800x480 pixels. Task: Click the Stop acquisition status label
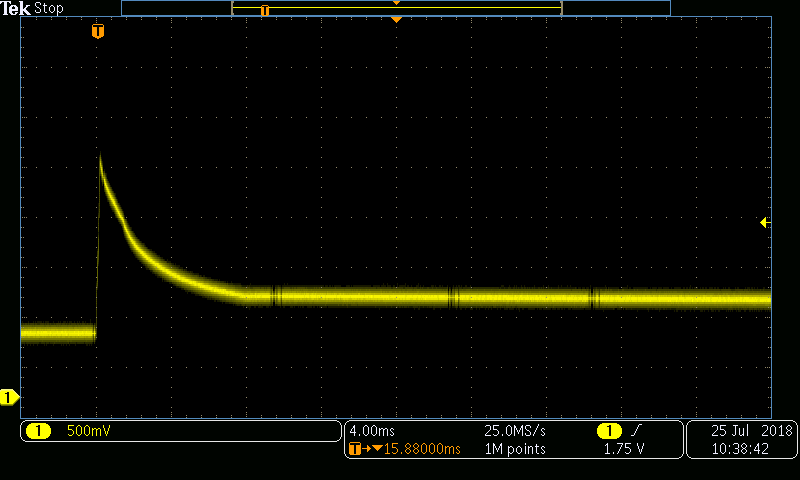click(49, 8)
